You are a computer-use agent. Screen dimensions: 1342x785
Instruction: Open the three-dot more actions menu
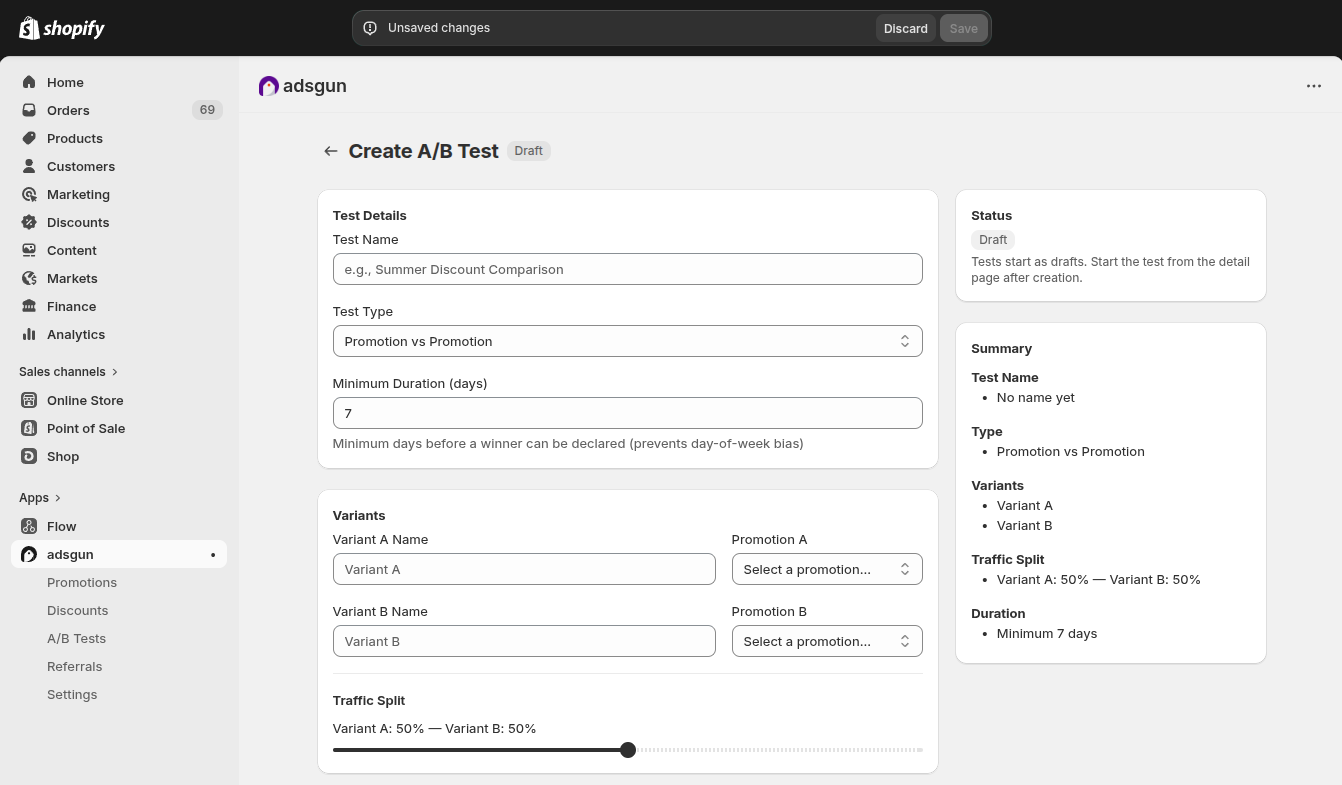tap(1314, 86)
